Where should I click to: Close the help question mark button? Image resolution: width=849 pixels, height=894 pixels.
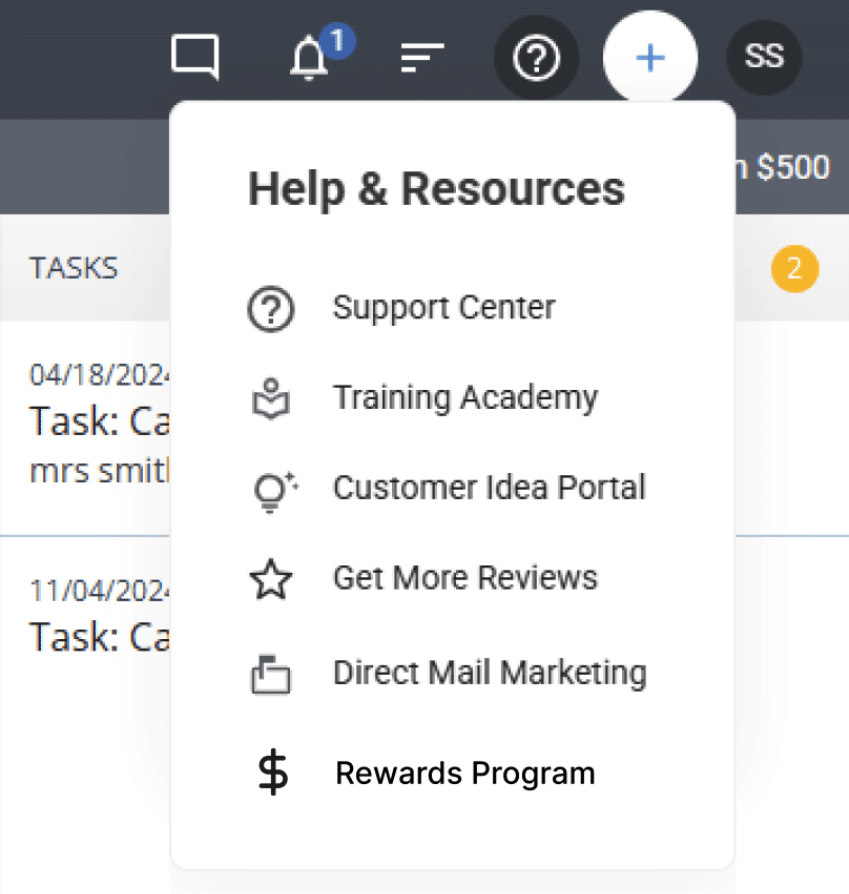(x=536, y=58)
